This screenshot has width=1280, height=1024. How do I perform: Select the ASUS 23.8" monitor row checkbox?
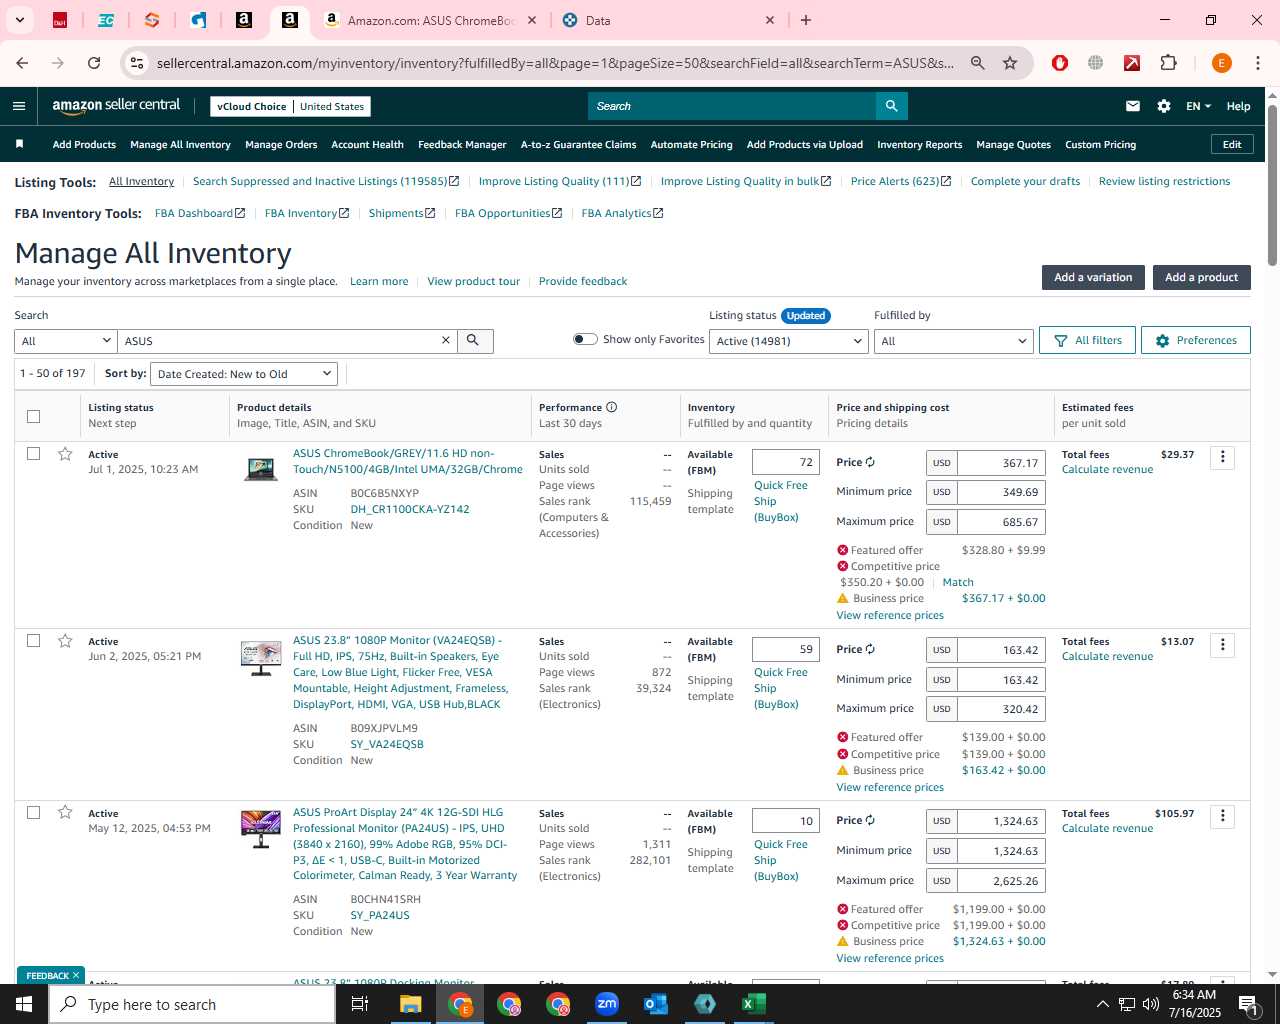(33, 641)
